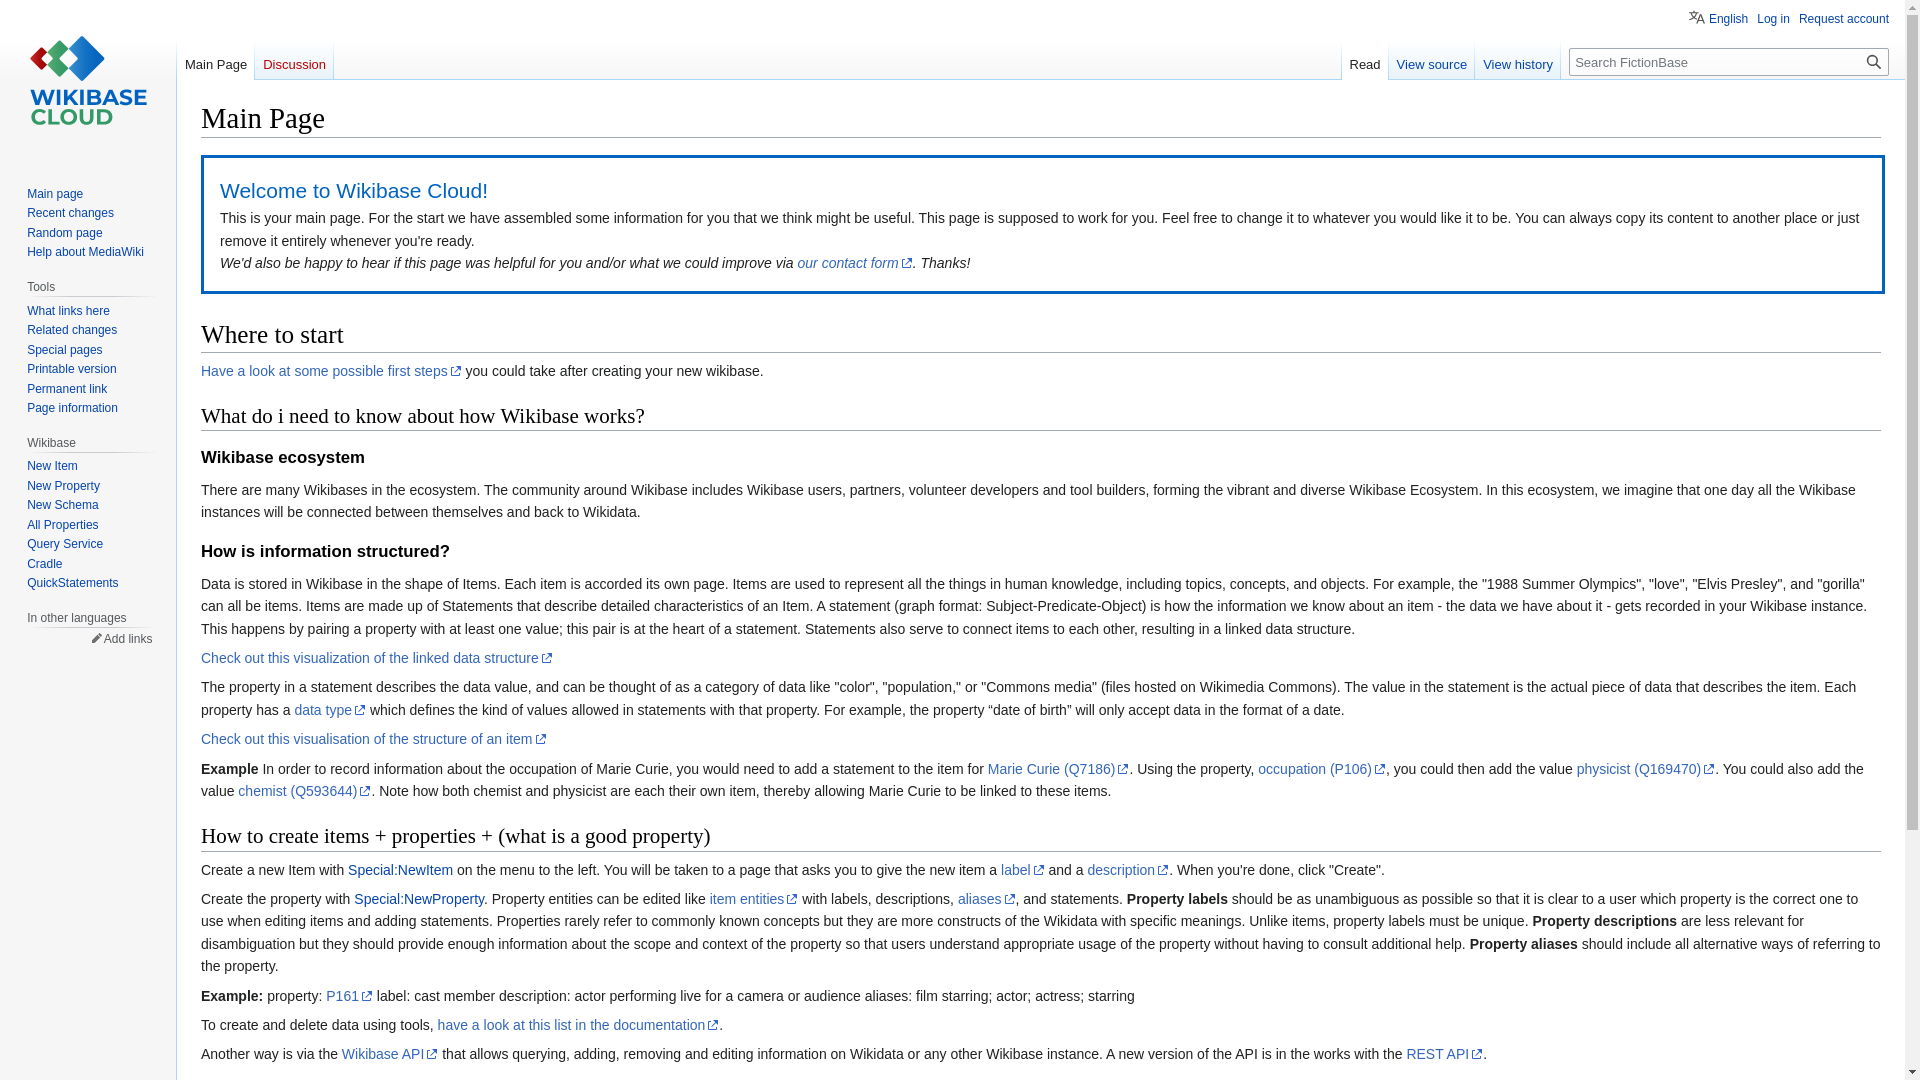1920x1080 pixels.
Task: Open list in the documentation link
Action: point(578,1025)
